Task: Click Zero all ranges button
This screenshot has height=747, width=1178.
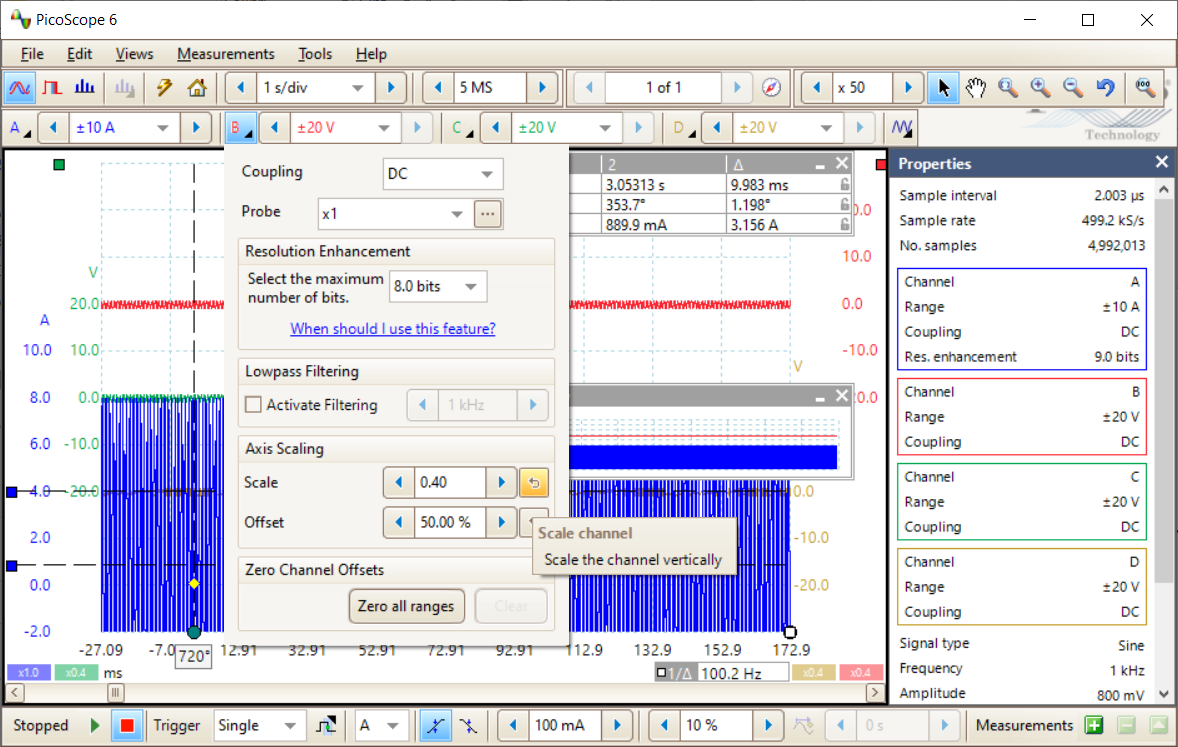Action: (406, 606)
